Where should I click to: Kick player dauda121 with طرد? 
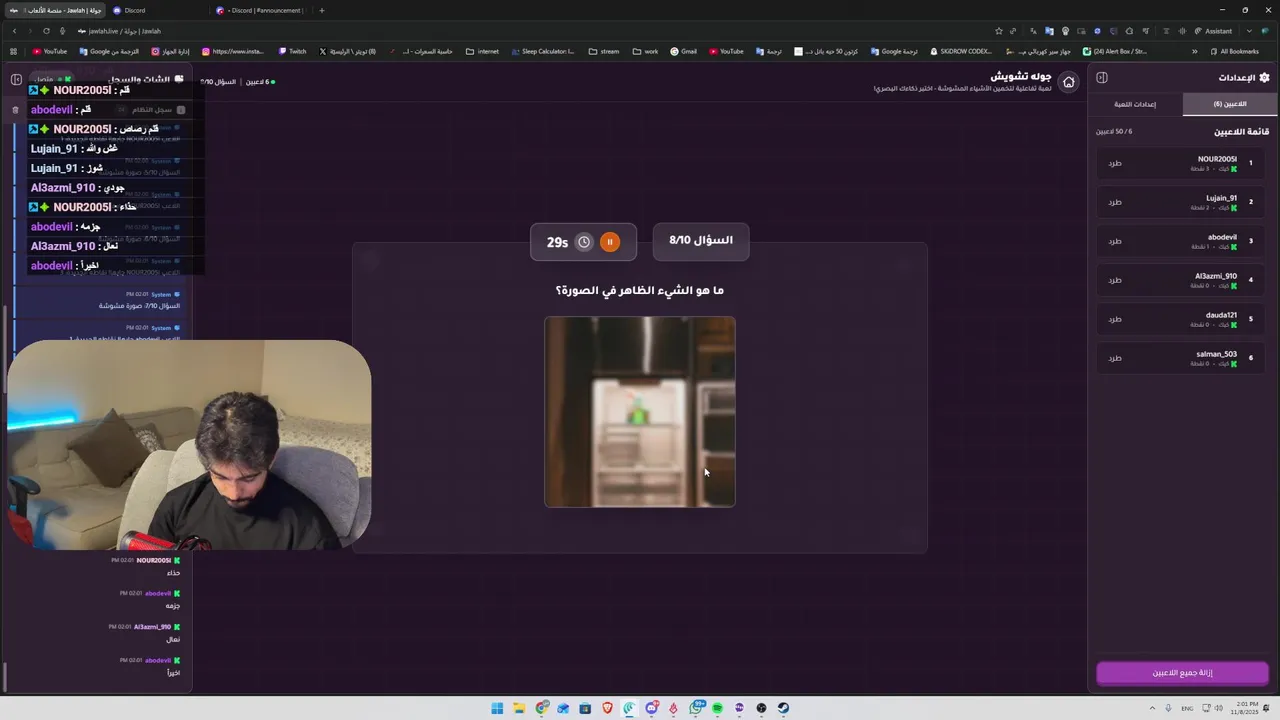click(x=1115, y=319)
